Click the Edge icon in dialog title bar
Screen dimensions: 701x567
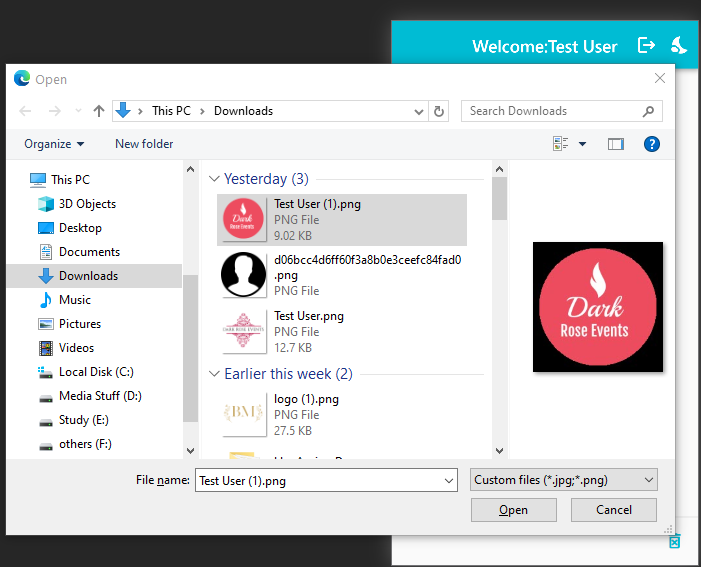point(21,78)
